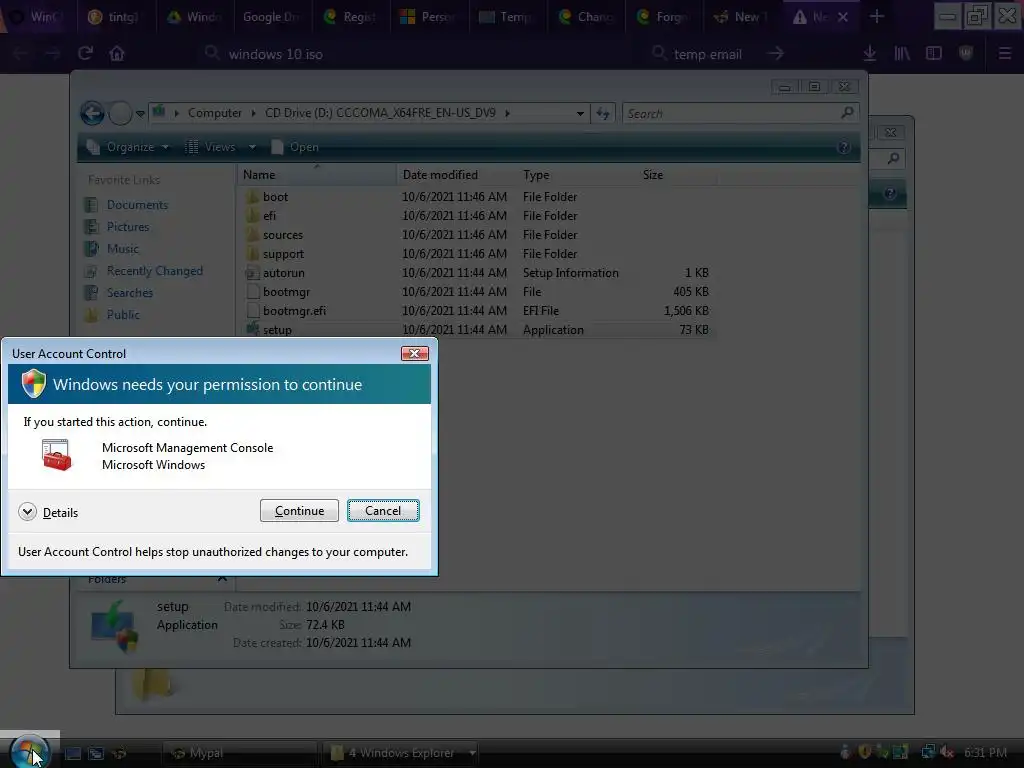Switch to the Temp tab

507,17
